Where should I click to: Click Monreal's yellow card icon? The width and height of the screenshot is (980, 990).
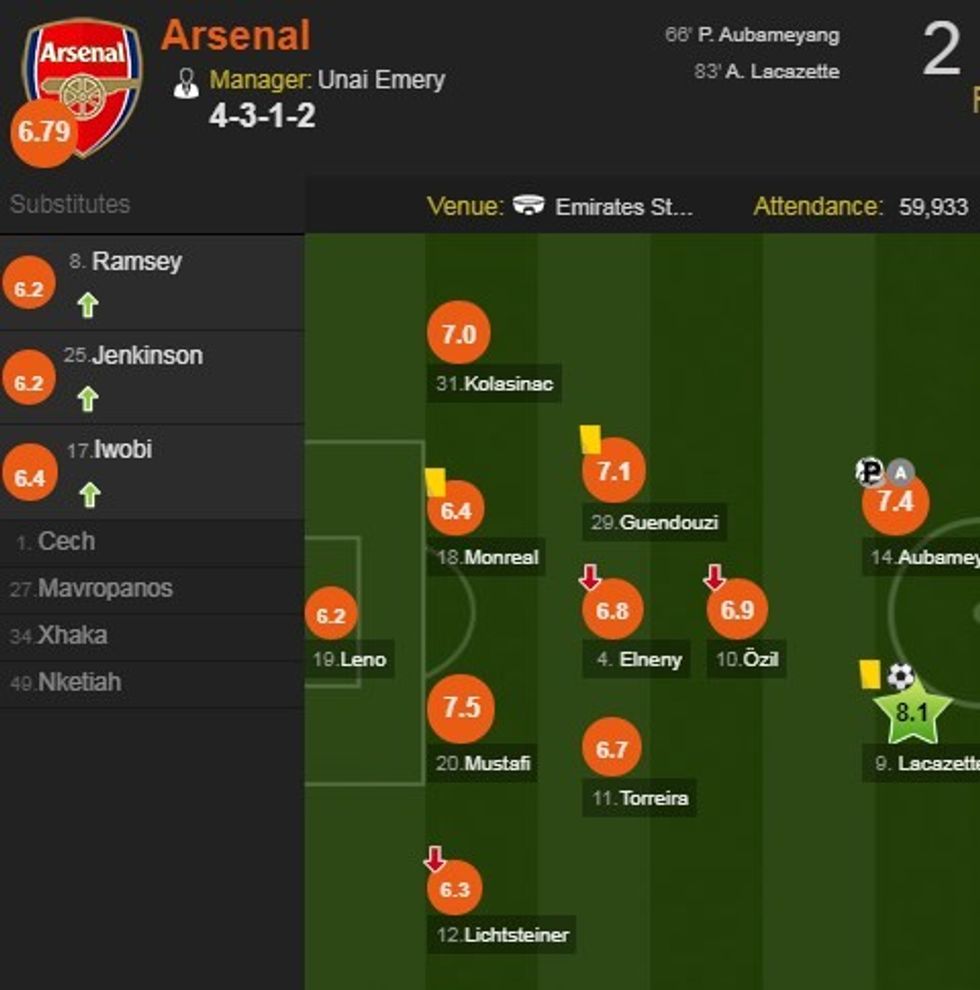pyautogui.click(x=435, y=482)
